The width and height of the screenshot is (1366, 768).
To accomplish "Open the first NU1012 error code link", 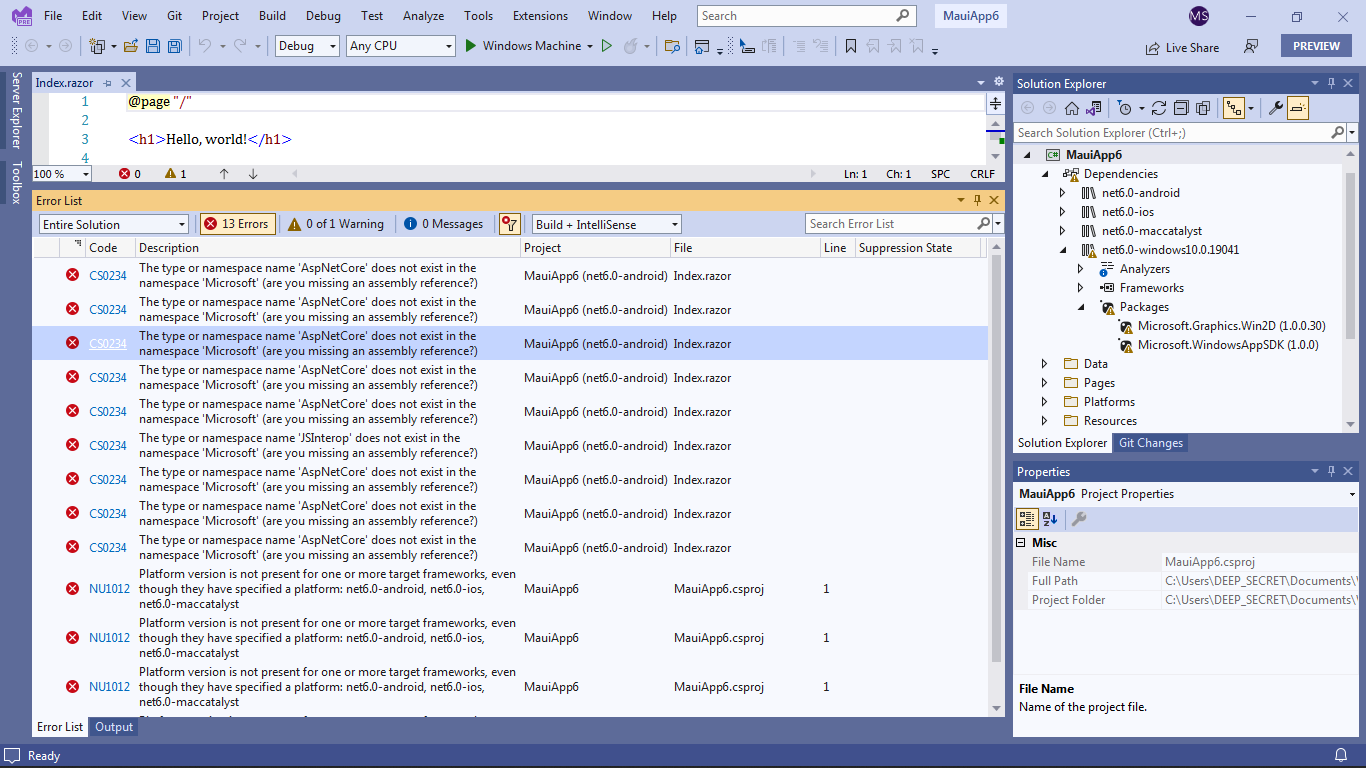I will 109,589.
